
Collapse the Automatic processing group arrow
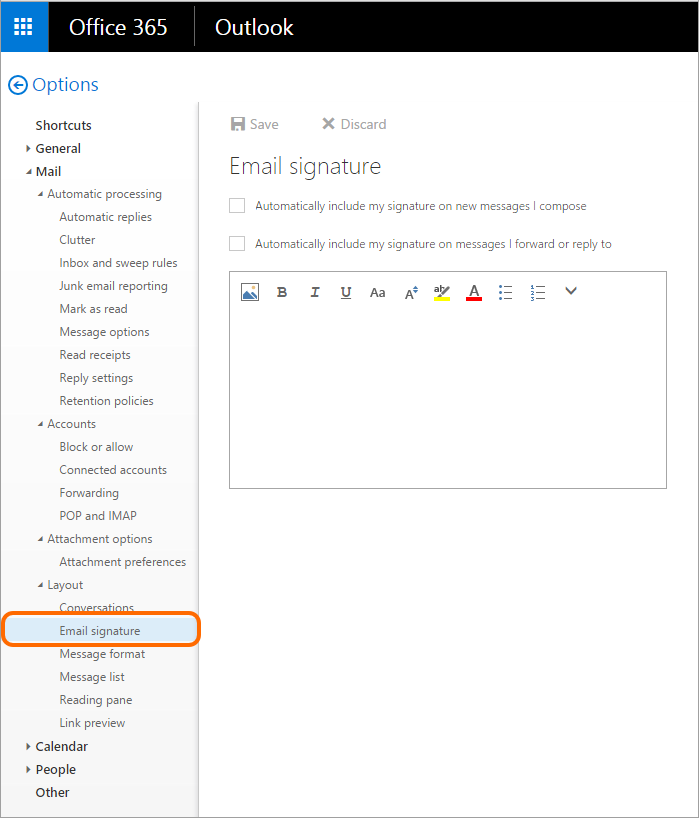(x=40, y=194)
